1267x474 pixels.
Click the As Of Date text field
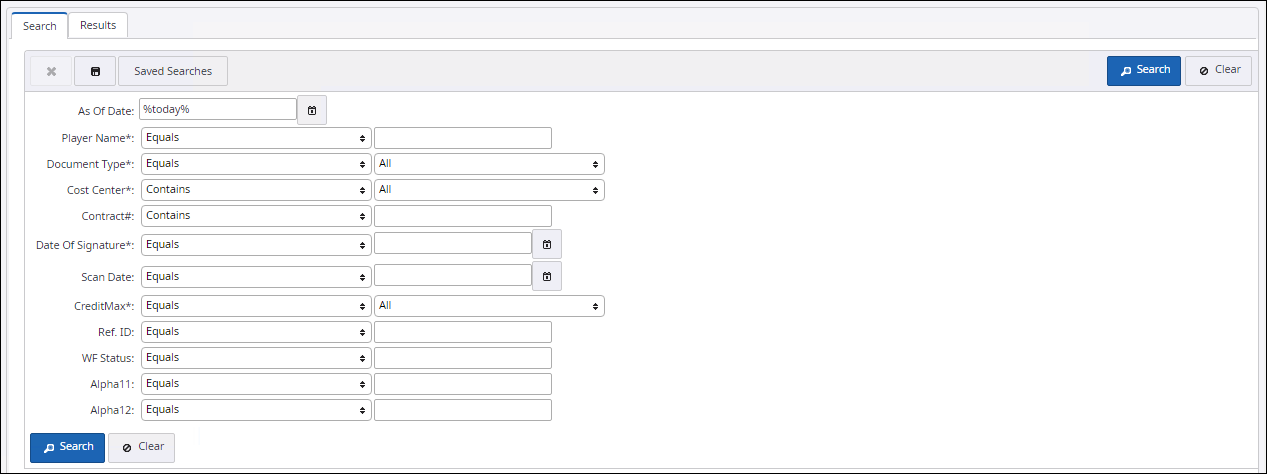(219, 109)
